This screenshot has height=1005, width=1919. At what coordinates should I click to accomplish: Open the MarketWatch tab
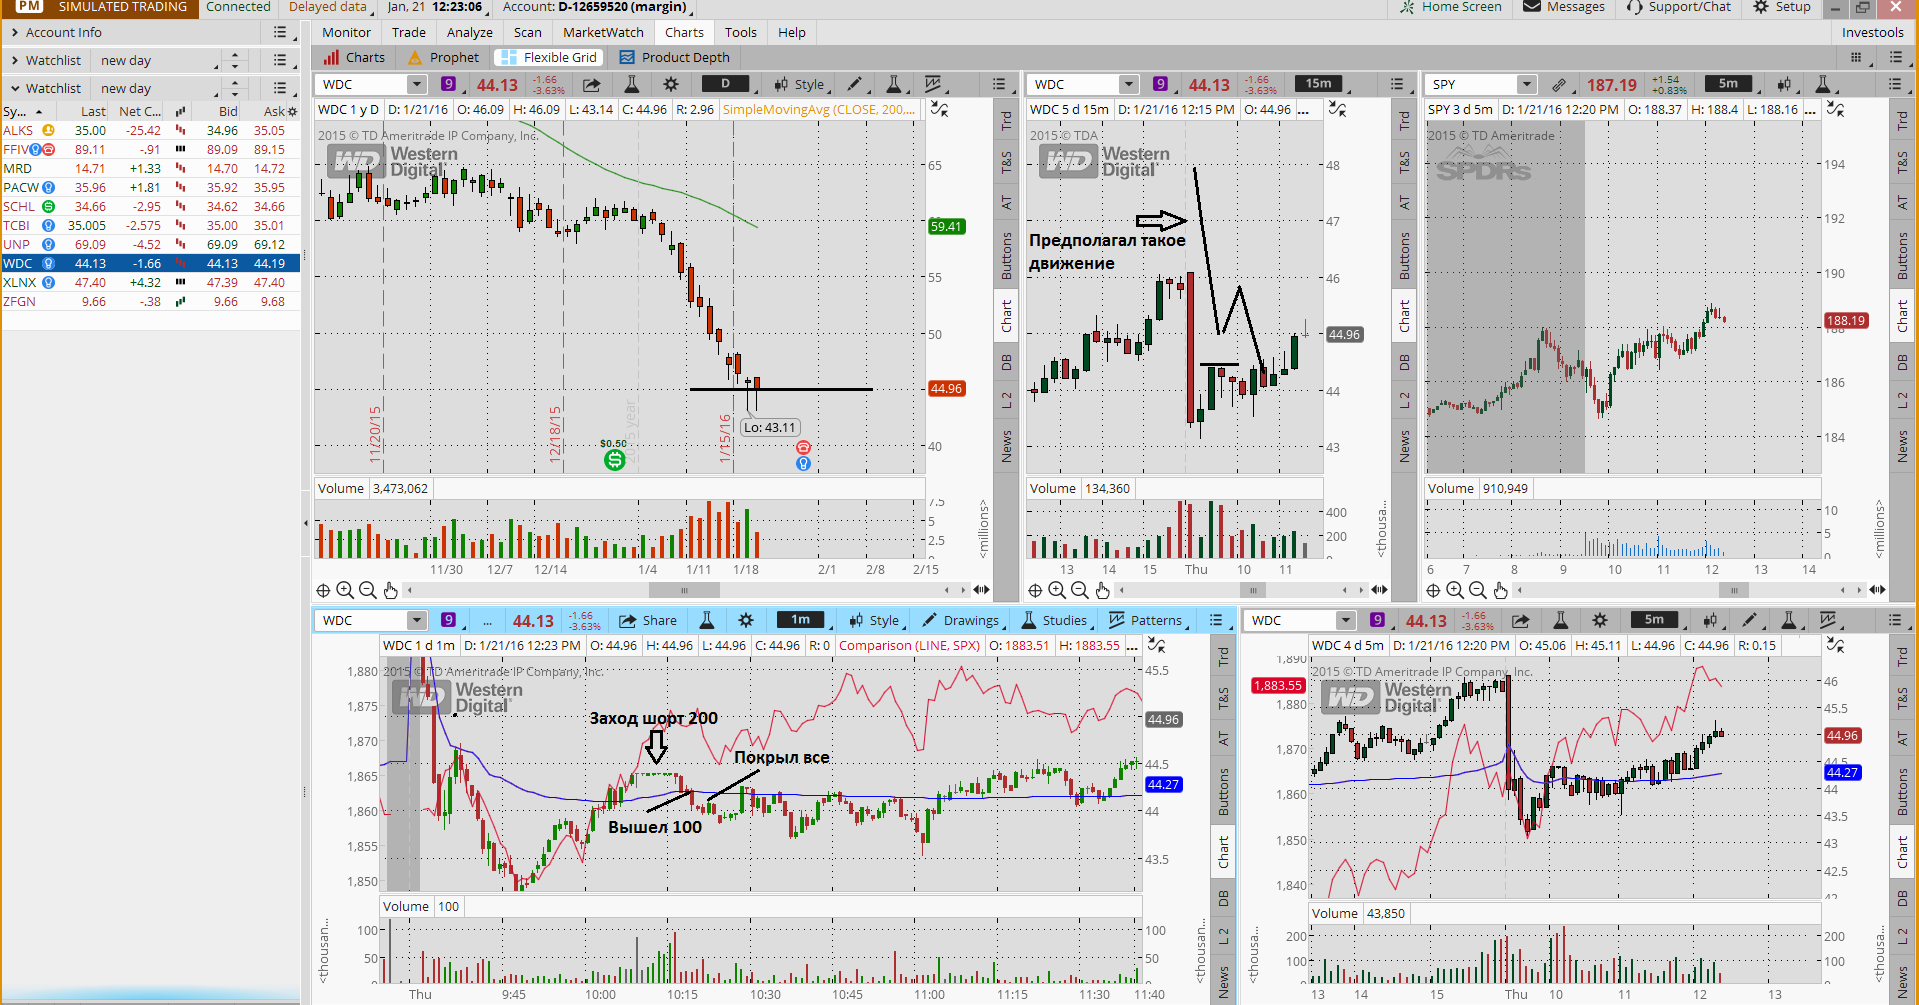pyautogui.click(x=603, y=33)
